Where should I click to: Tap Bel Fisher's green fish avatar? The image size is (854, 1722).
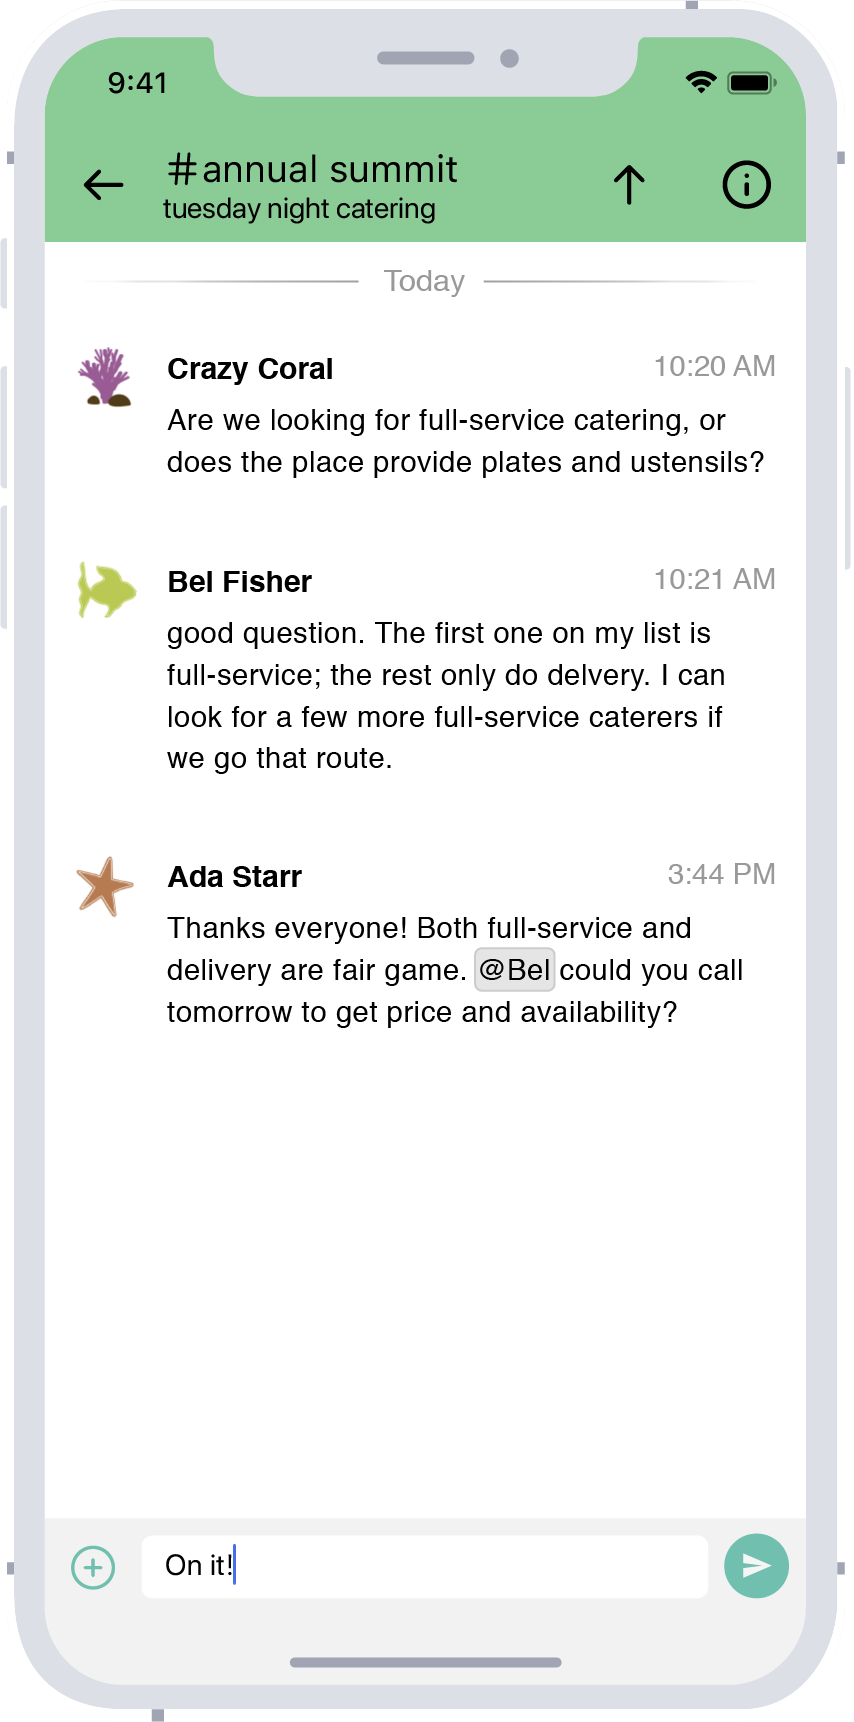[106, 590]
